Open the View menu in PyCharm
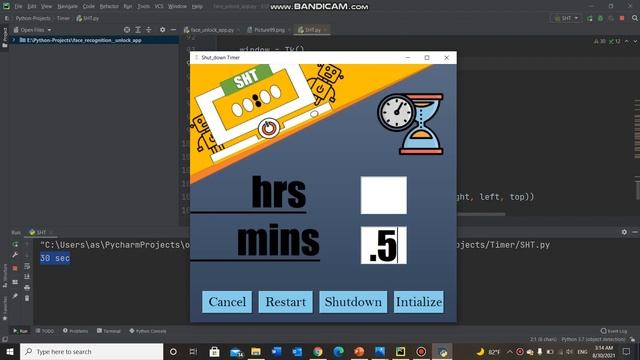 pyautogui.click(x=47, y=7)
